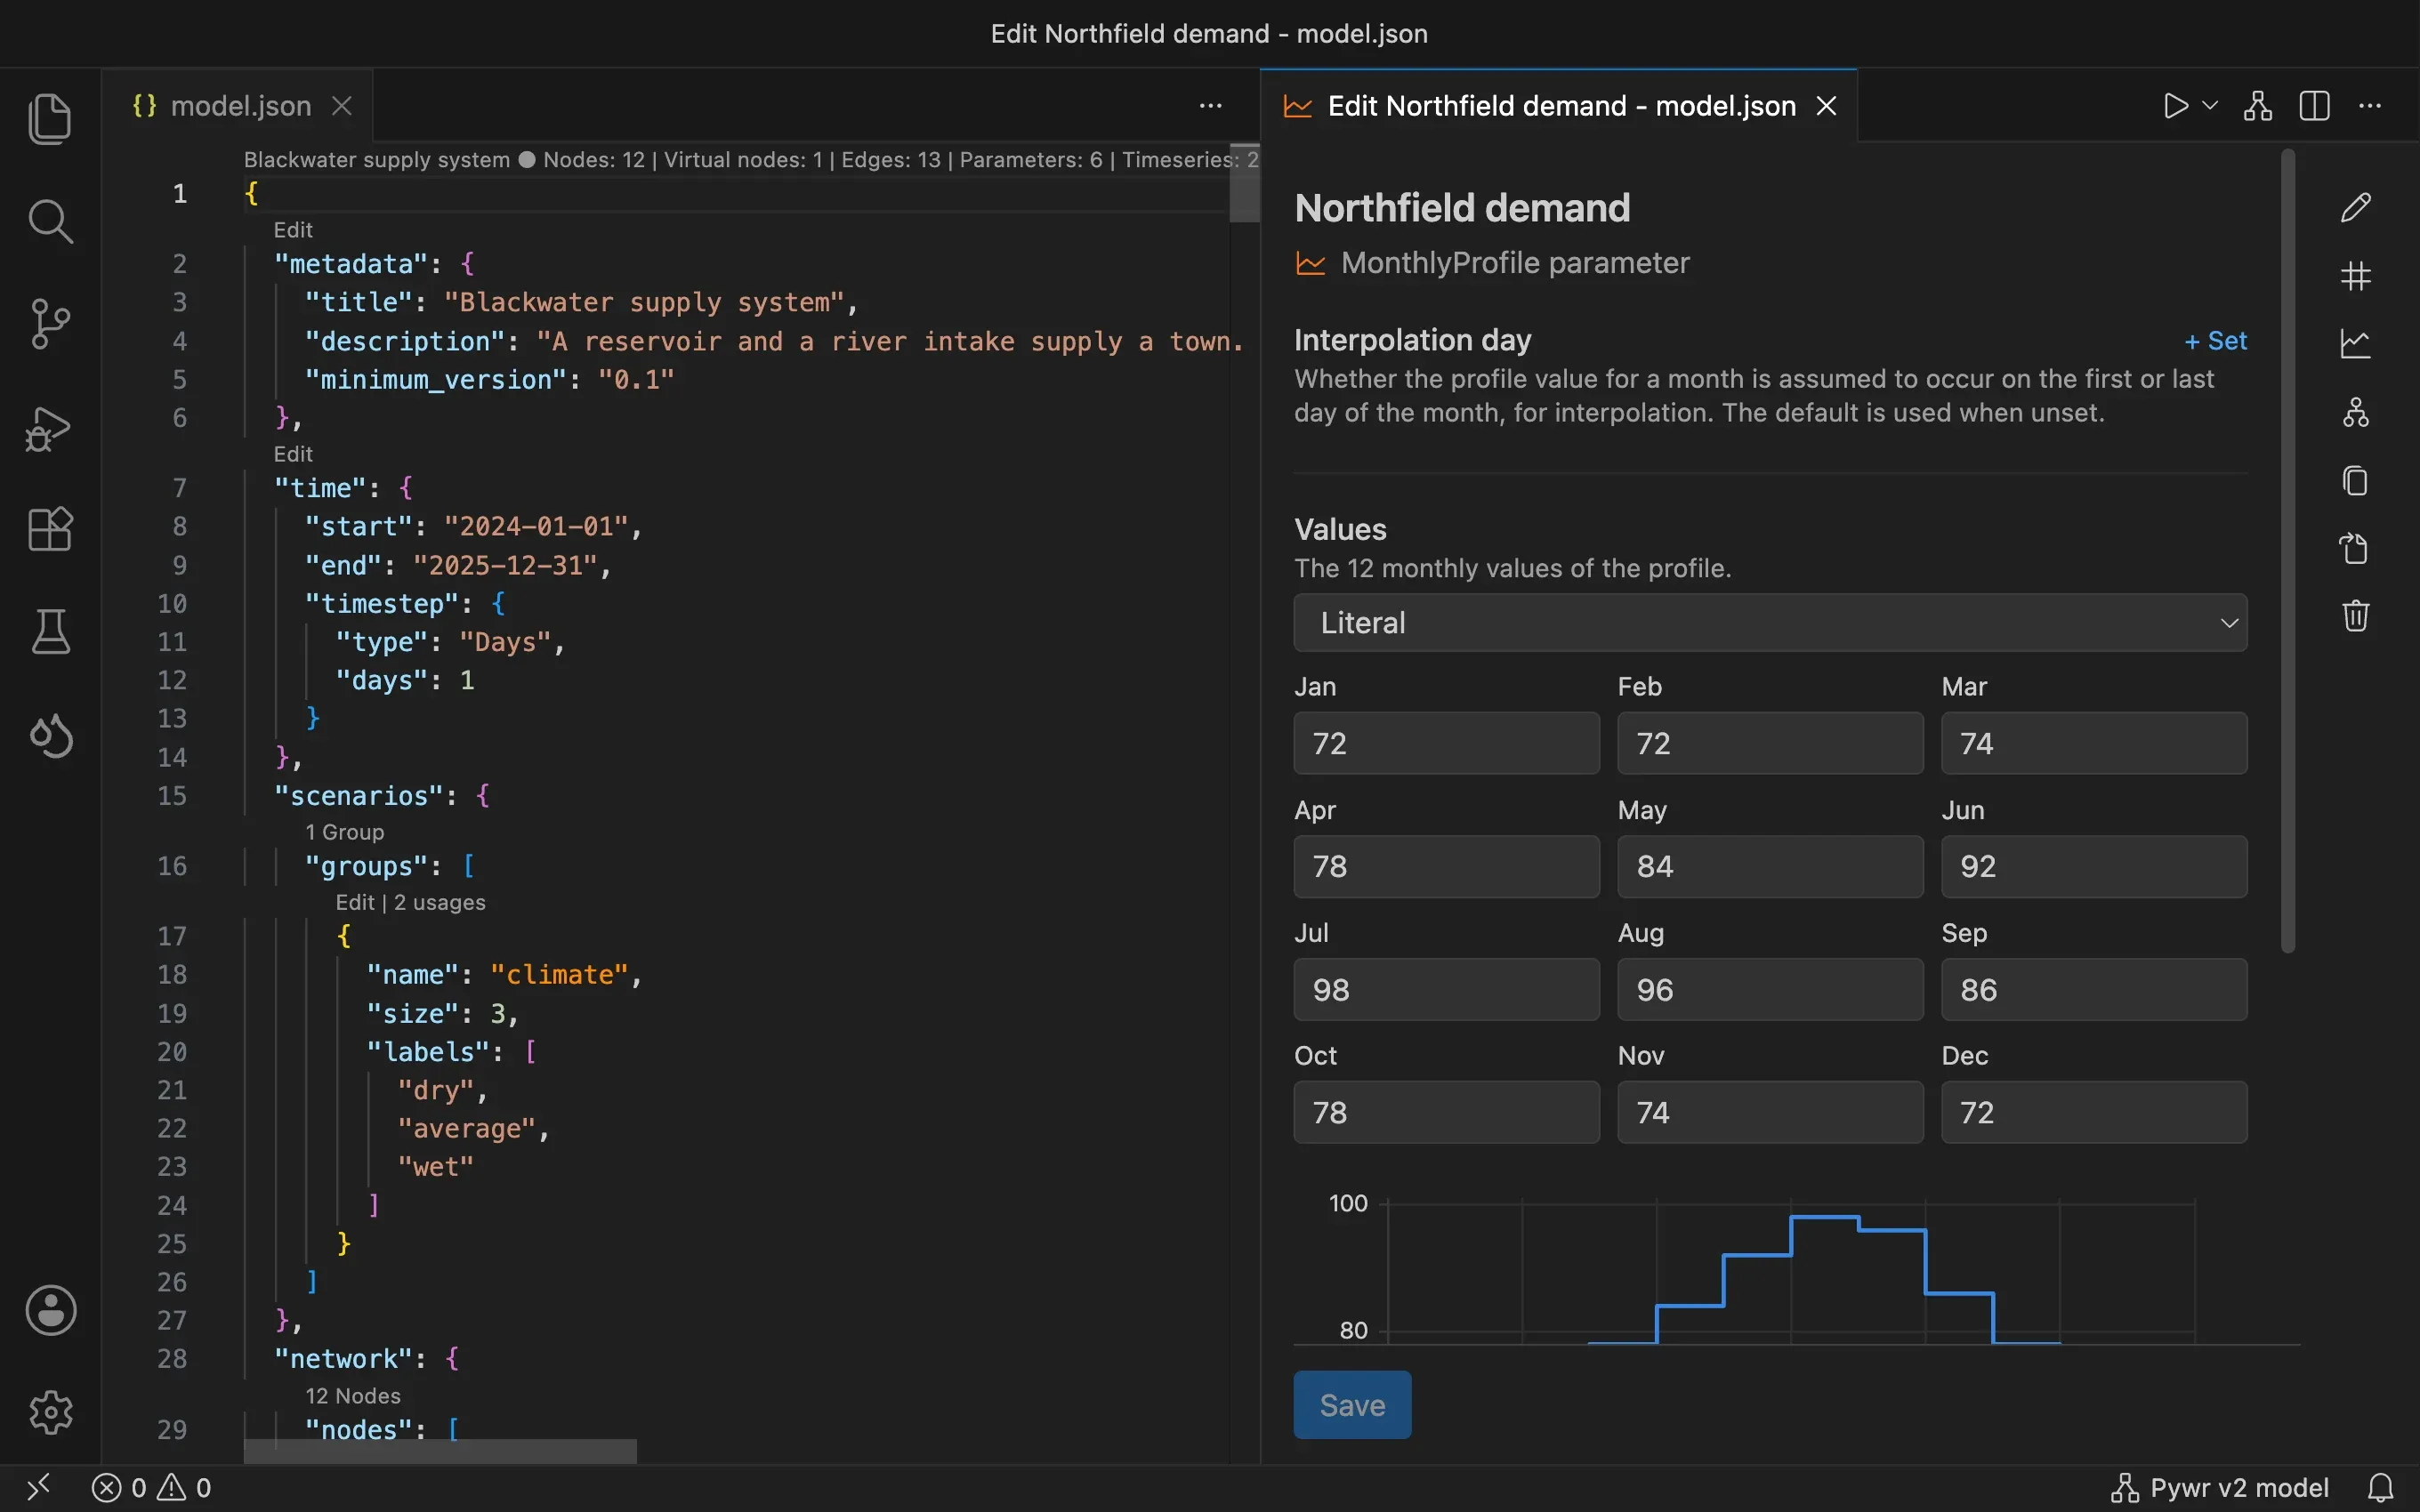
Task: Open the Extensions view
Action: click(50, 529)
